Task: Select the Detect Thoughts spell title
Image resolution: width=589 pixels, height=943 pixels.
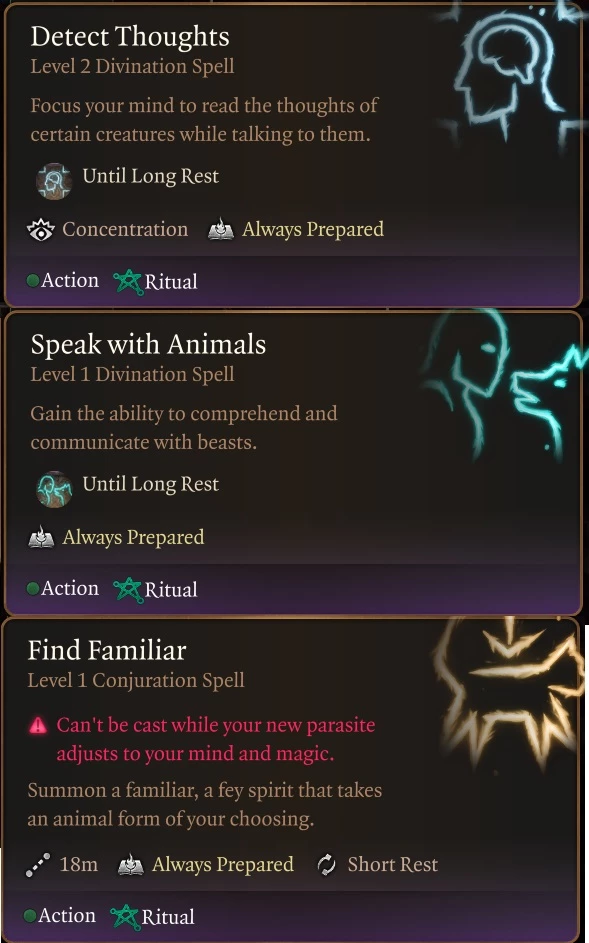Action: pos(130,37)
